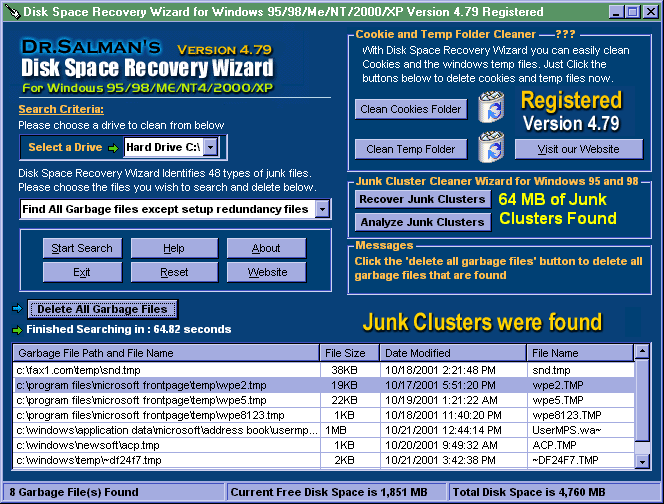Image resolution: width=664 pixels, height=504 pixels.
Task: Open the About dialog
Action: (266, 248)
